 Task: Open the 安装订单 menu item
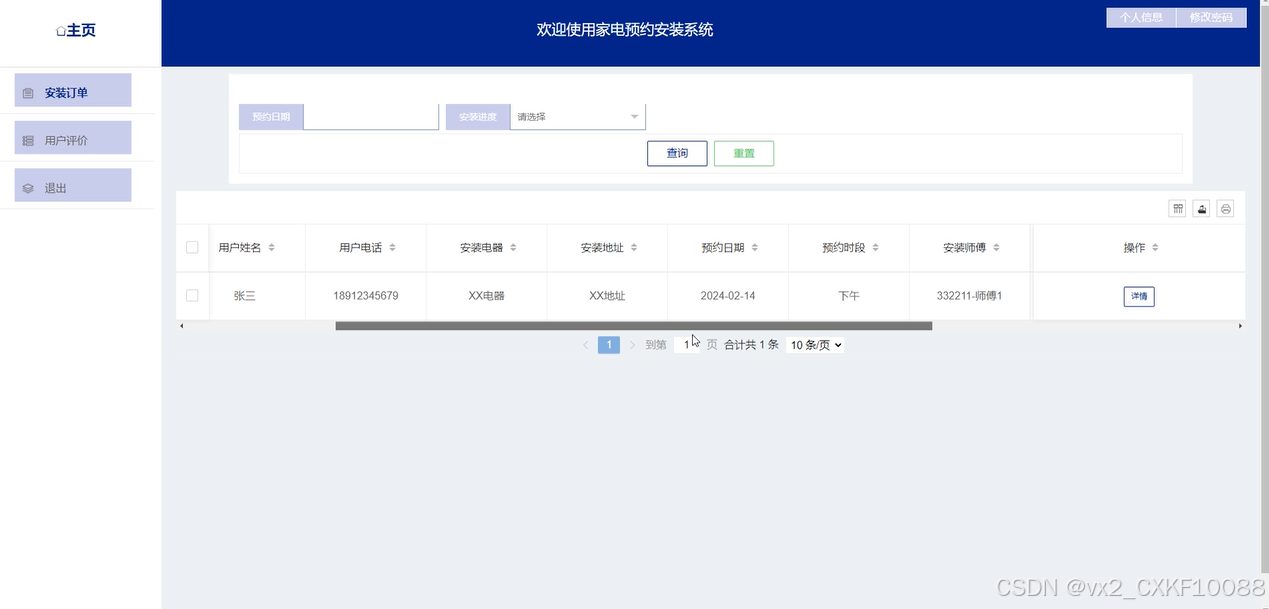coord(73,91)
